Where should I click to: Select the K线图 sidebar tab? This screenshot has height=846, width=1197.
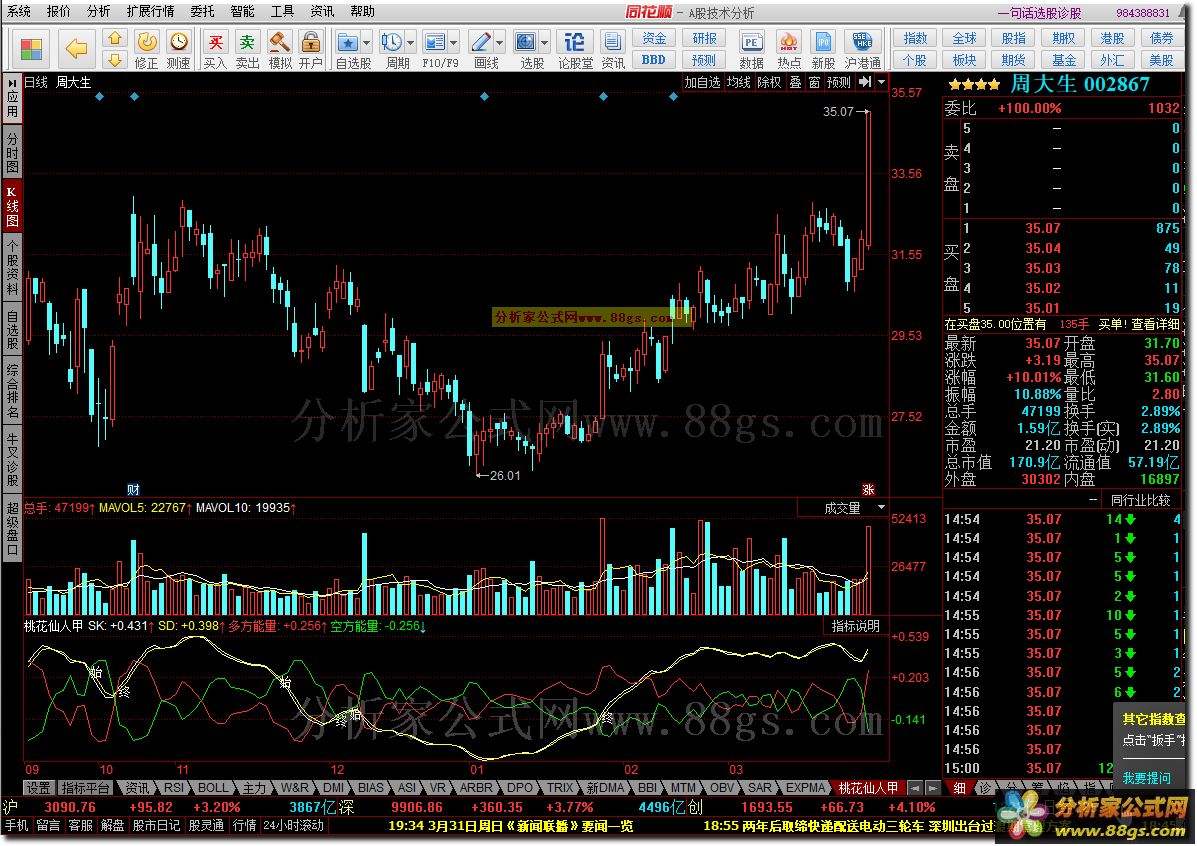coord(12,206)
